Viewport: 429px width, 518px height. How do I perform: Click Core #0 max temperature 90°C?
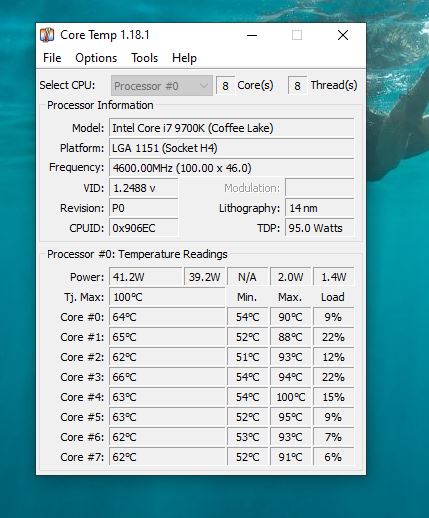point(290,317)
